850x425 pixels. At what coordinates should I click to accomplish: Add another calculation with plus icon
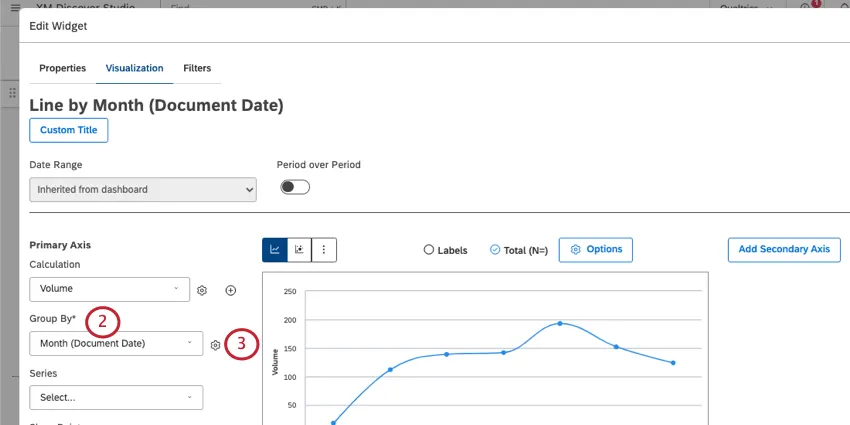click(231, 290)
